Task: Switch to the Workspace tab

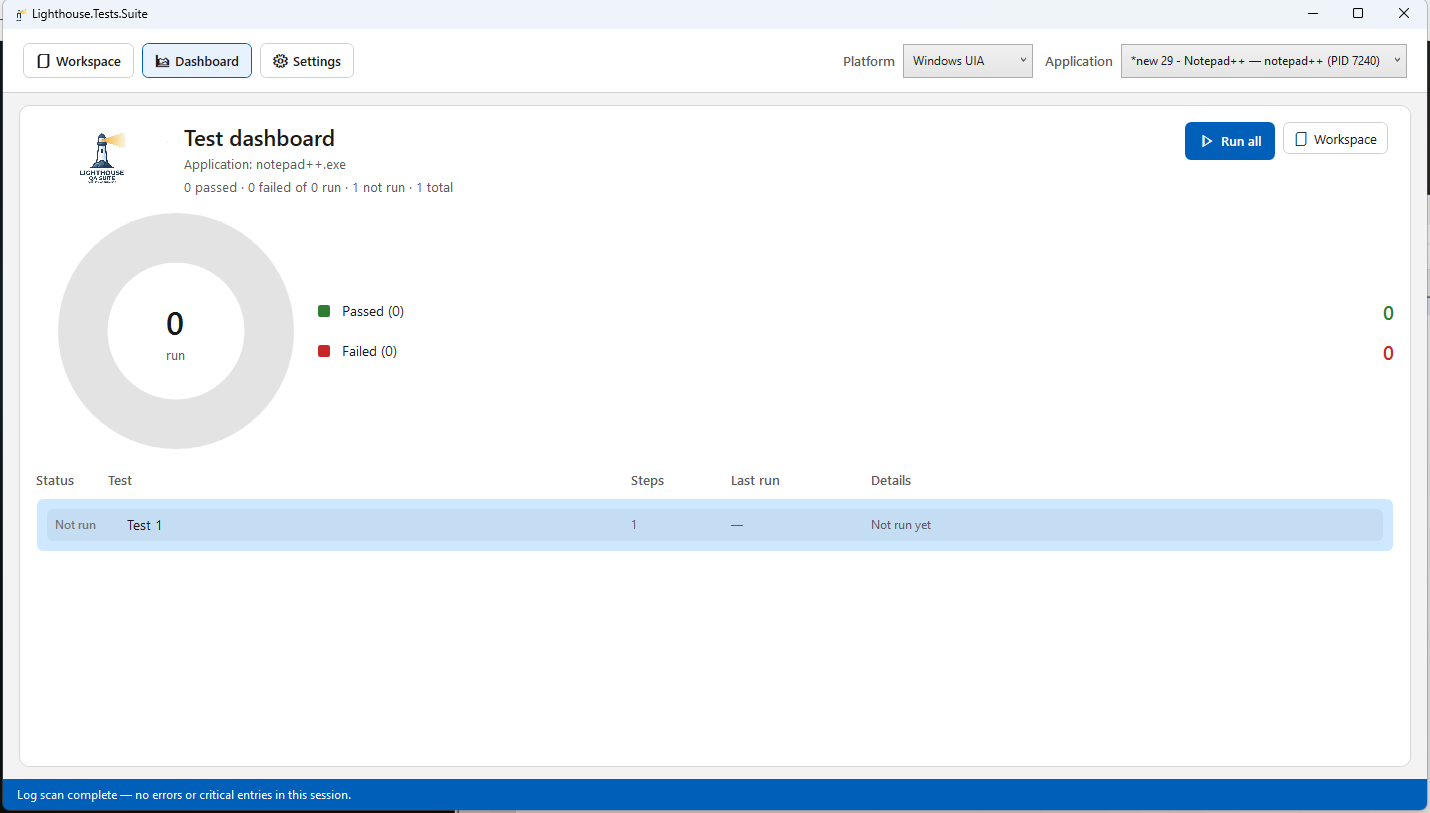Action: 79,61
